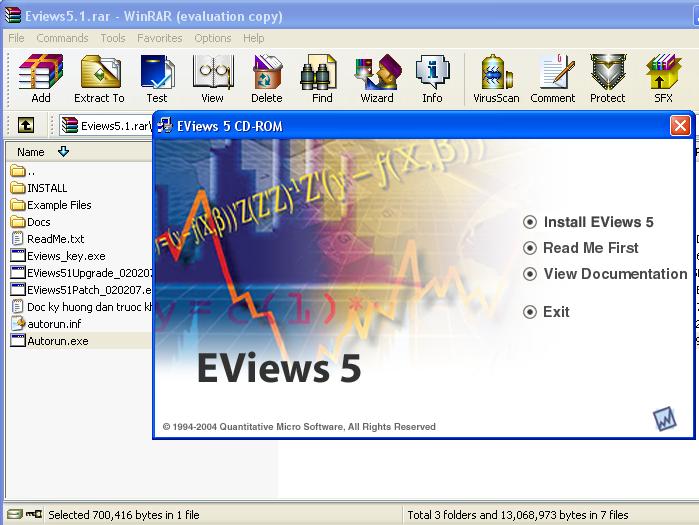Click the Add toolbar icon in WinRAR
699x525 pixels.
41,79
